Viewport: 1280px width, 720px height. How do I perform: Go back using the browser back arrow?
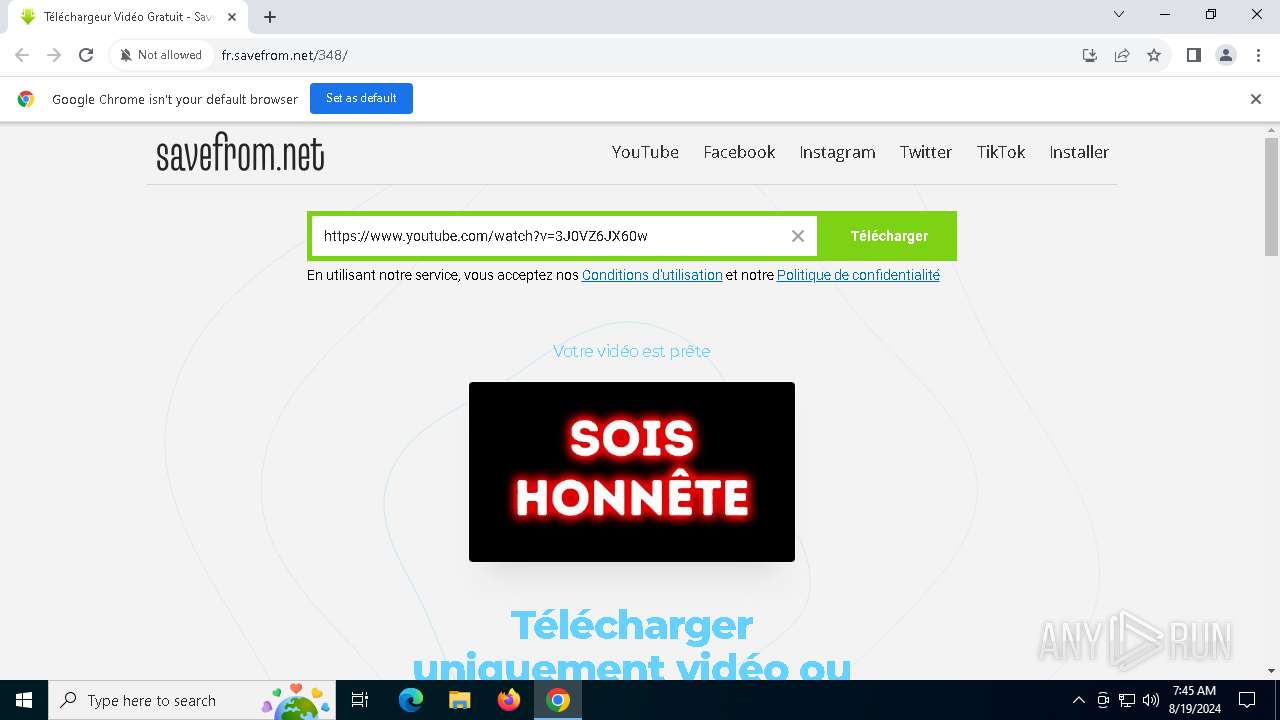[22, 55]
